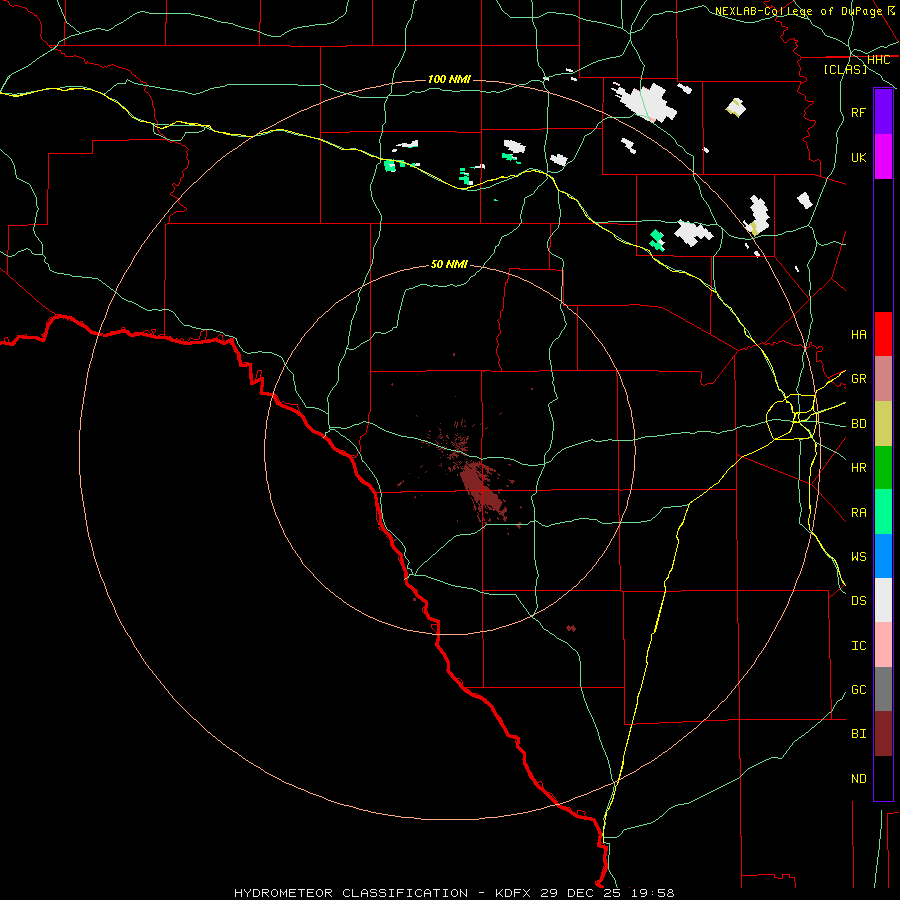Click the ND legend label

(858, 778)
